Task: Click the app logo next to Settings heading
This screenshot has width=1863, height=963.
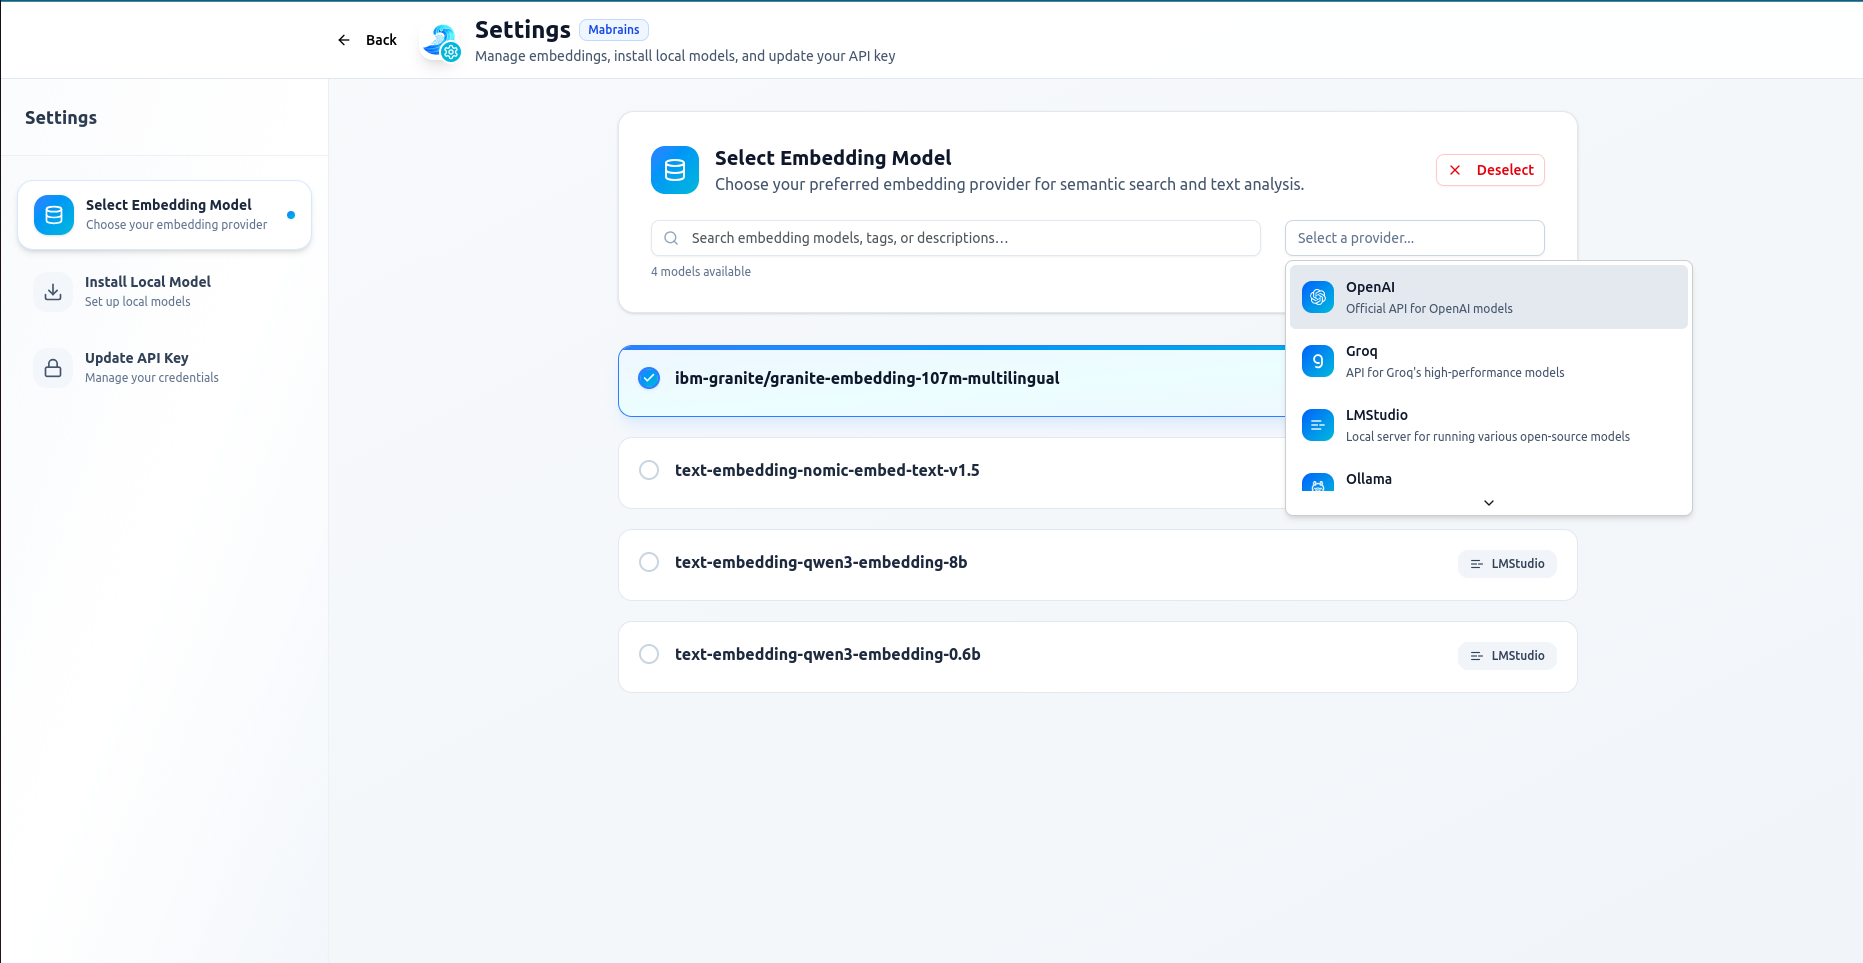Action: pyautogui.click(x=440, y=40)
